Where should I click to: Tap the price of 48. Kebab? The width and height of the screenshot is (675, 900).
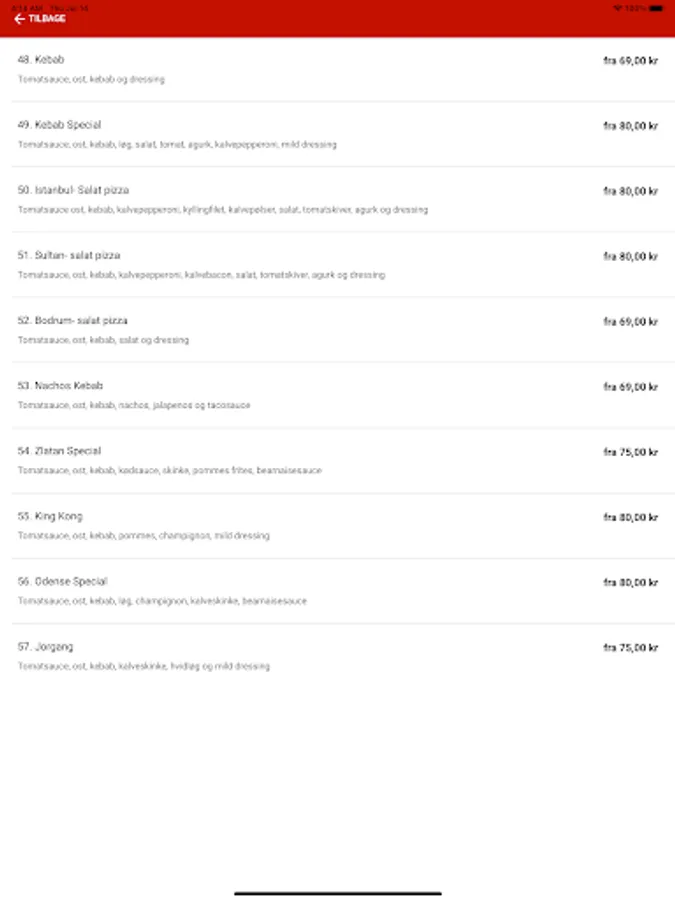coord(630,61)
